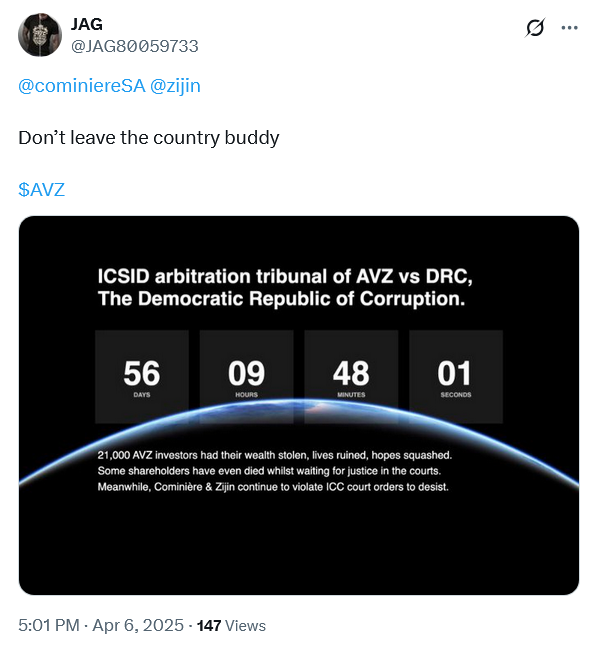This screenshot has height=646, width=598.
Task: Click the 56 days countdown box
Action: pyautogui.click(x=142, y=377)
